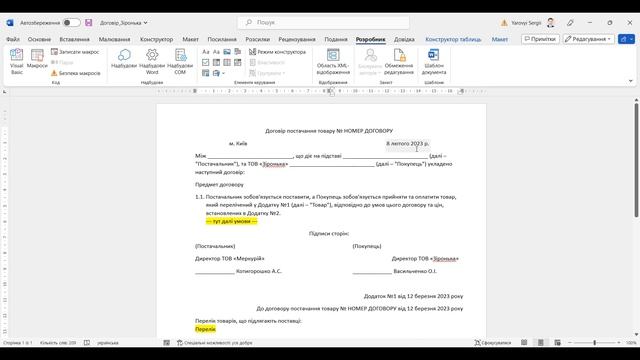Switch to the Вставлення tab

click(x=74, y=39)
